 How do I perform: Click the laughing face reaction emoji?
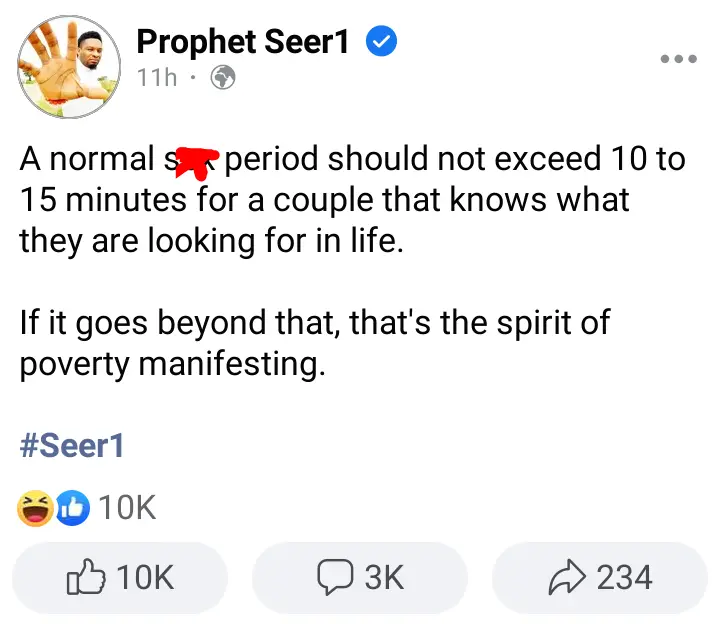pyautogui.click(x=35, y=508)
